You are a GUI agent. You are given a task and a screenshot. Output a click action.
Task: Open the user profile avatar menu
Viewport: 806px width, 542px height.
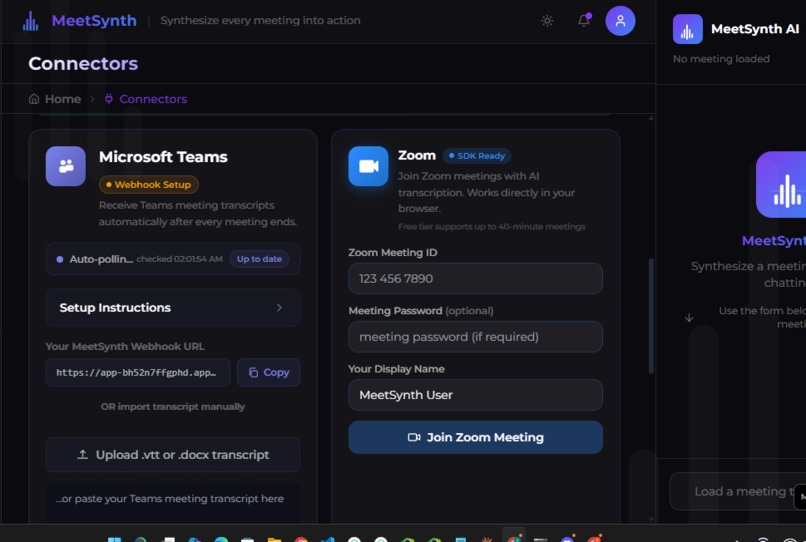(x=620, y=21)
